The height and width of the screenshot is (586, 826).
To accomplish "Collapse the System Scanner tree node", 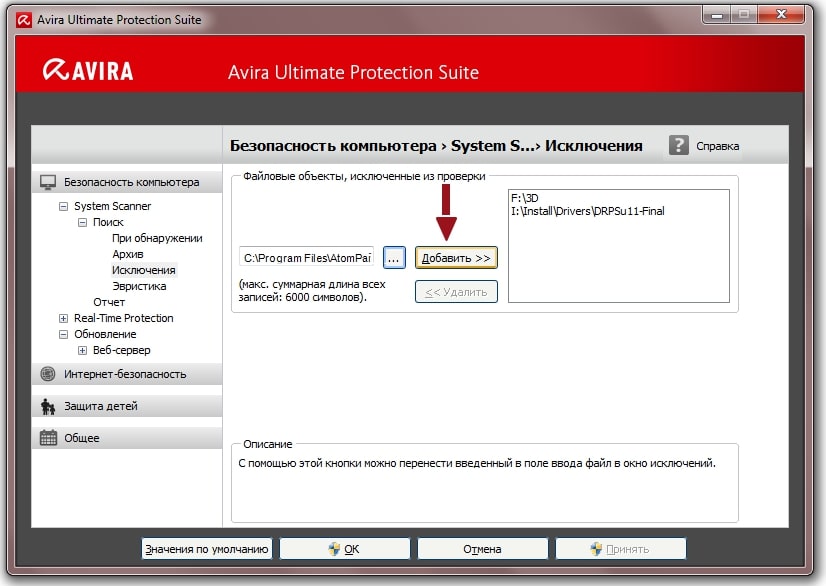I will [63, 207].
